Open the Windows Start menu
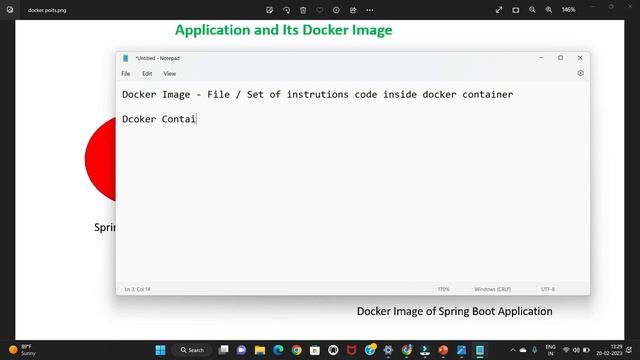This screenshot has height=360, width=640. pos(160,350)
